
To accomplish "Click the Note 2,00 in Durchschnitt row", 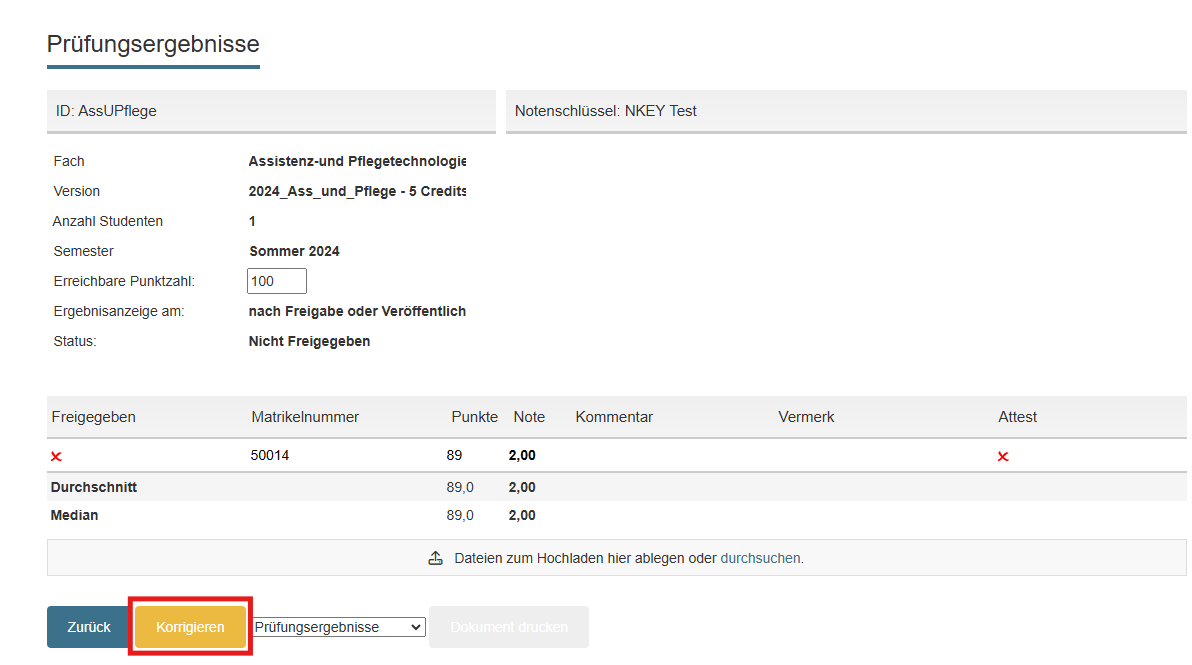I will tap(522, 487).
